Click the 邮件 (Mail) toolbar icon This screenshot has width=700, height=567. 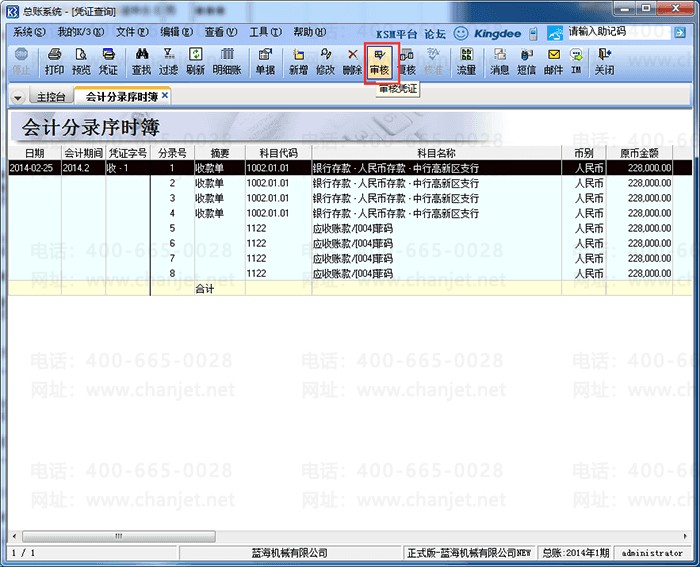(553, 61)
